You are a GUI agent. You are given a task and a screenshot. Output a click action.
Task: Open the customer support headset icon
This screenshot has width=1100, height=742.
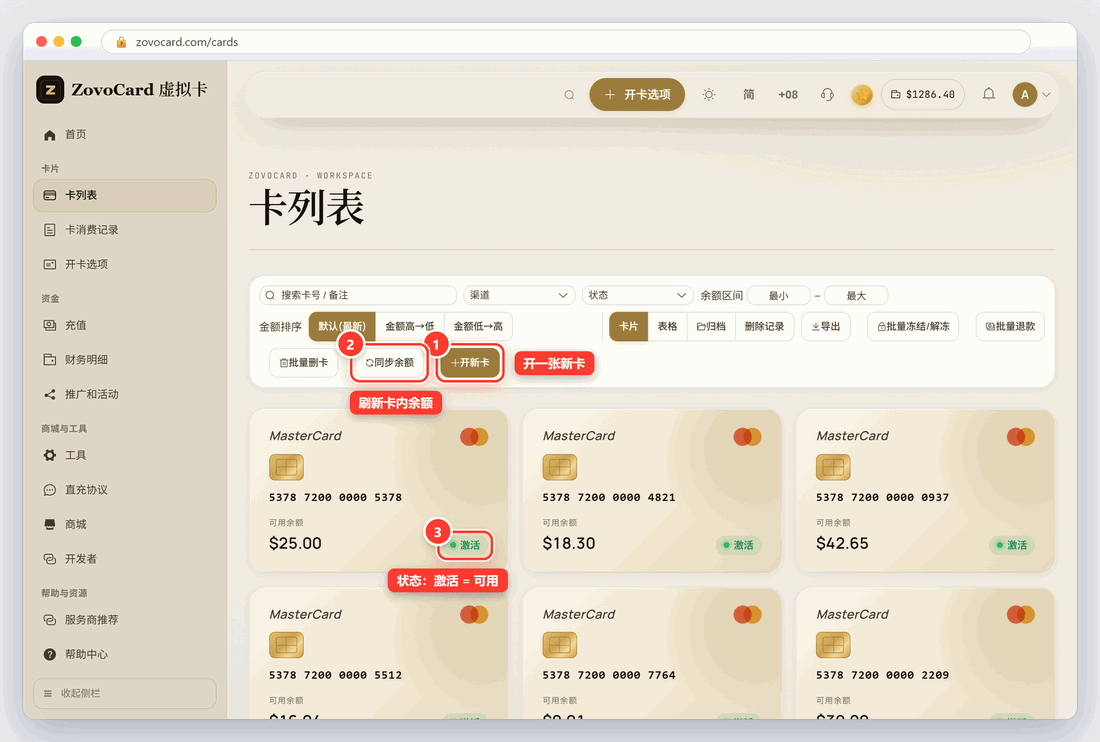(827, 95)
